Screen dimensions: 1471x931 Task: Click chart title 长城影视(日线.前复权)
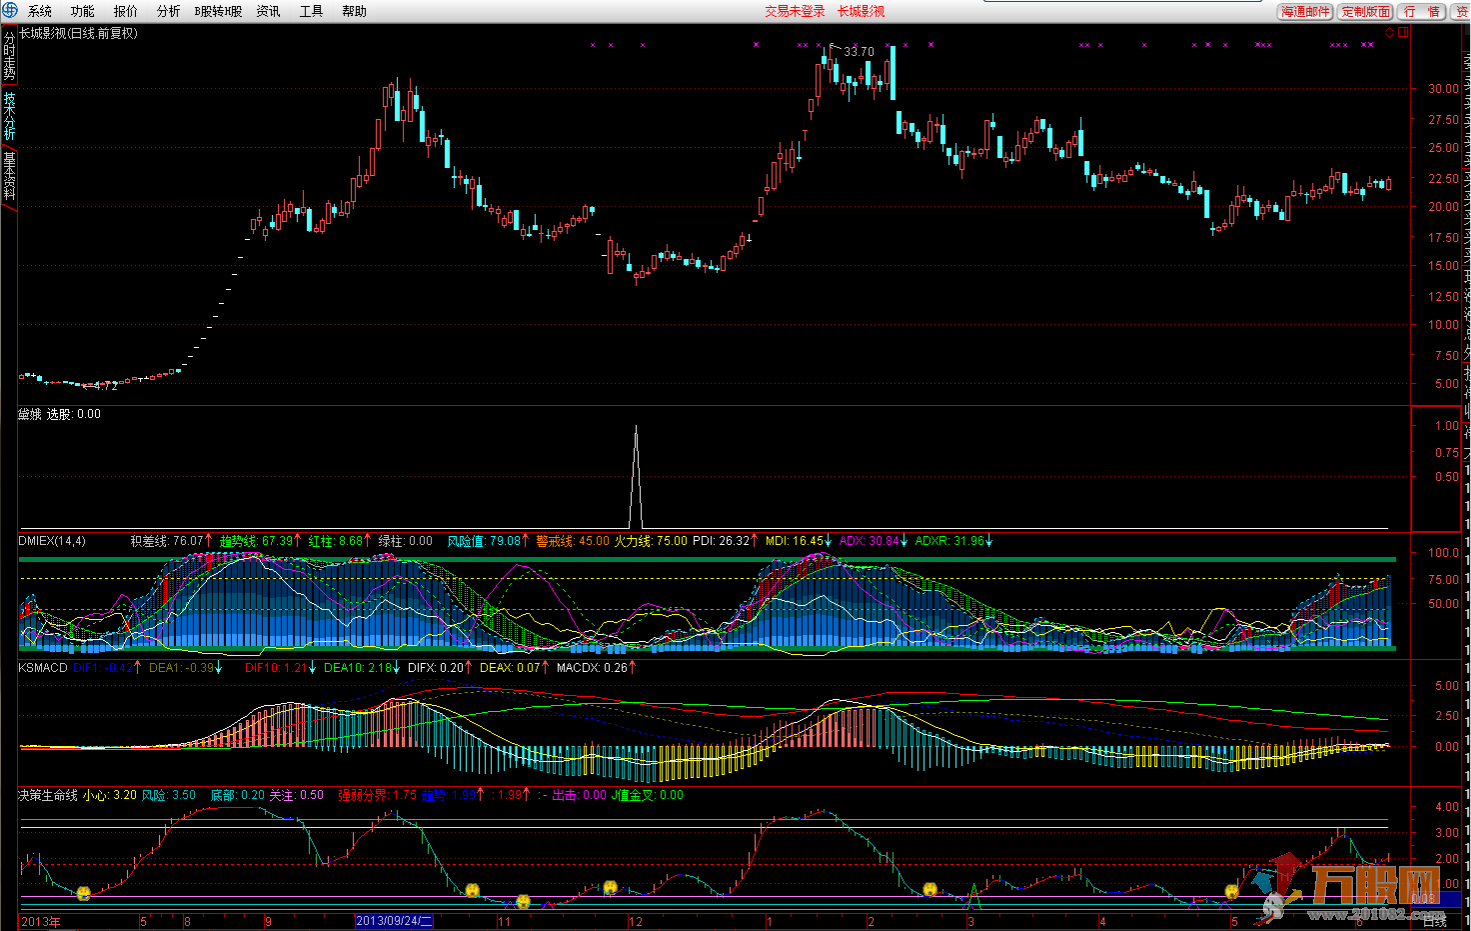point(79,33)
